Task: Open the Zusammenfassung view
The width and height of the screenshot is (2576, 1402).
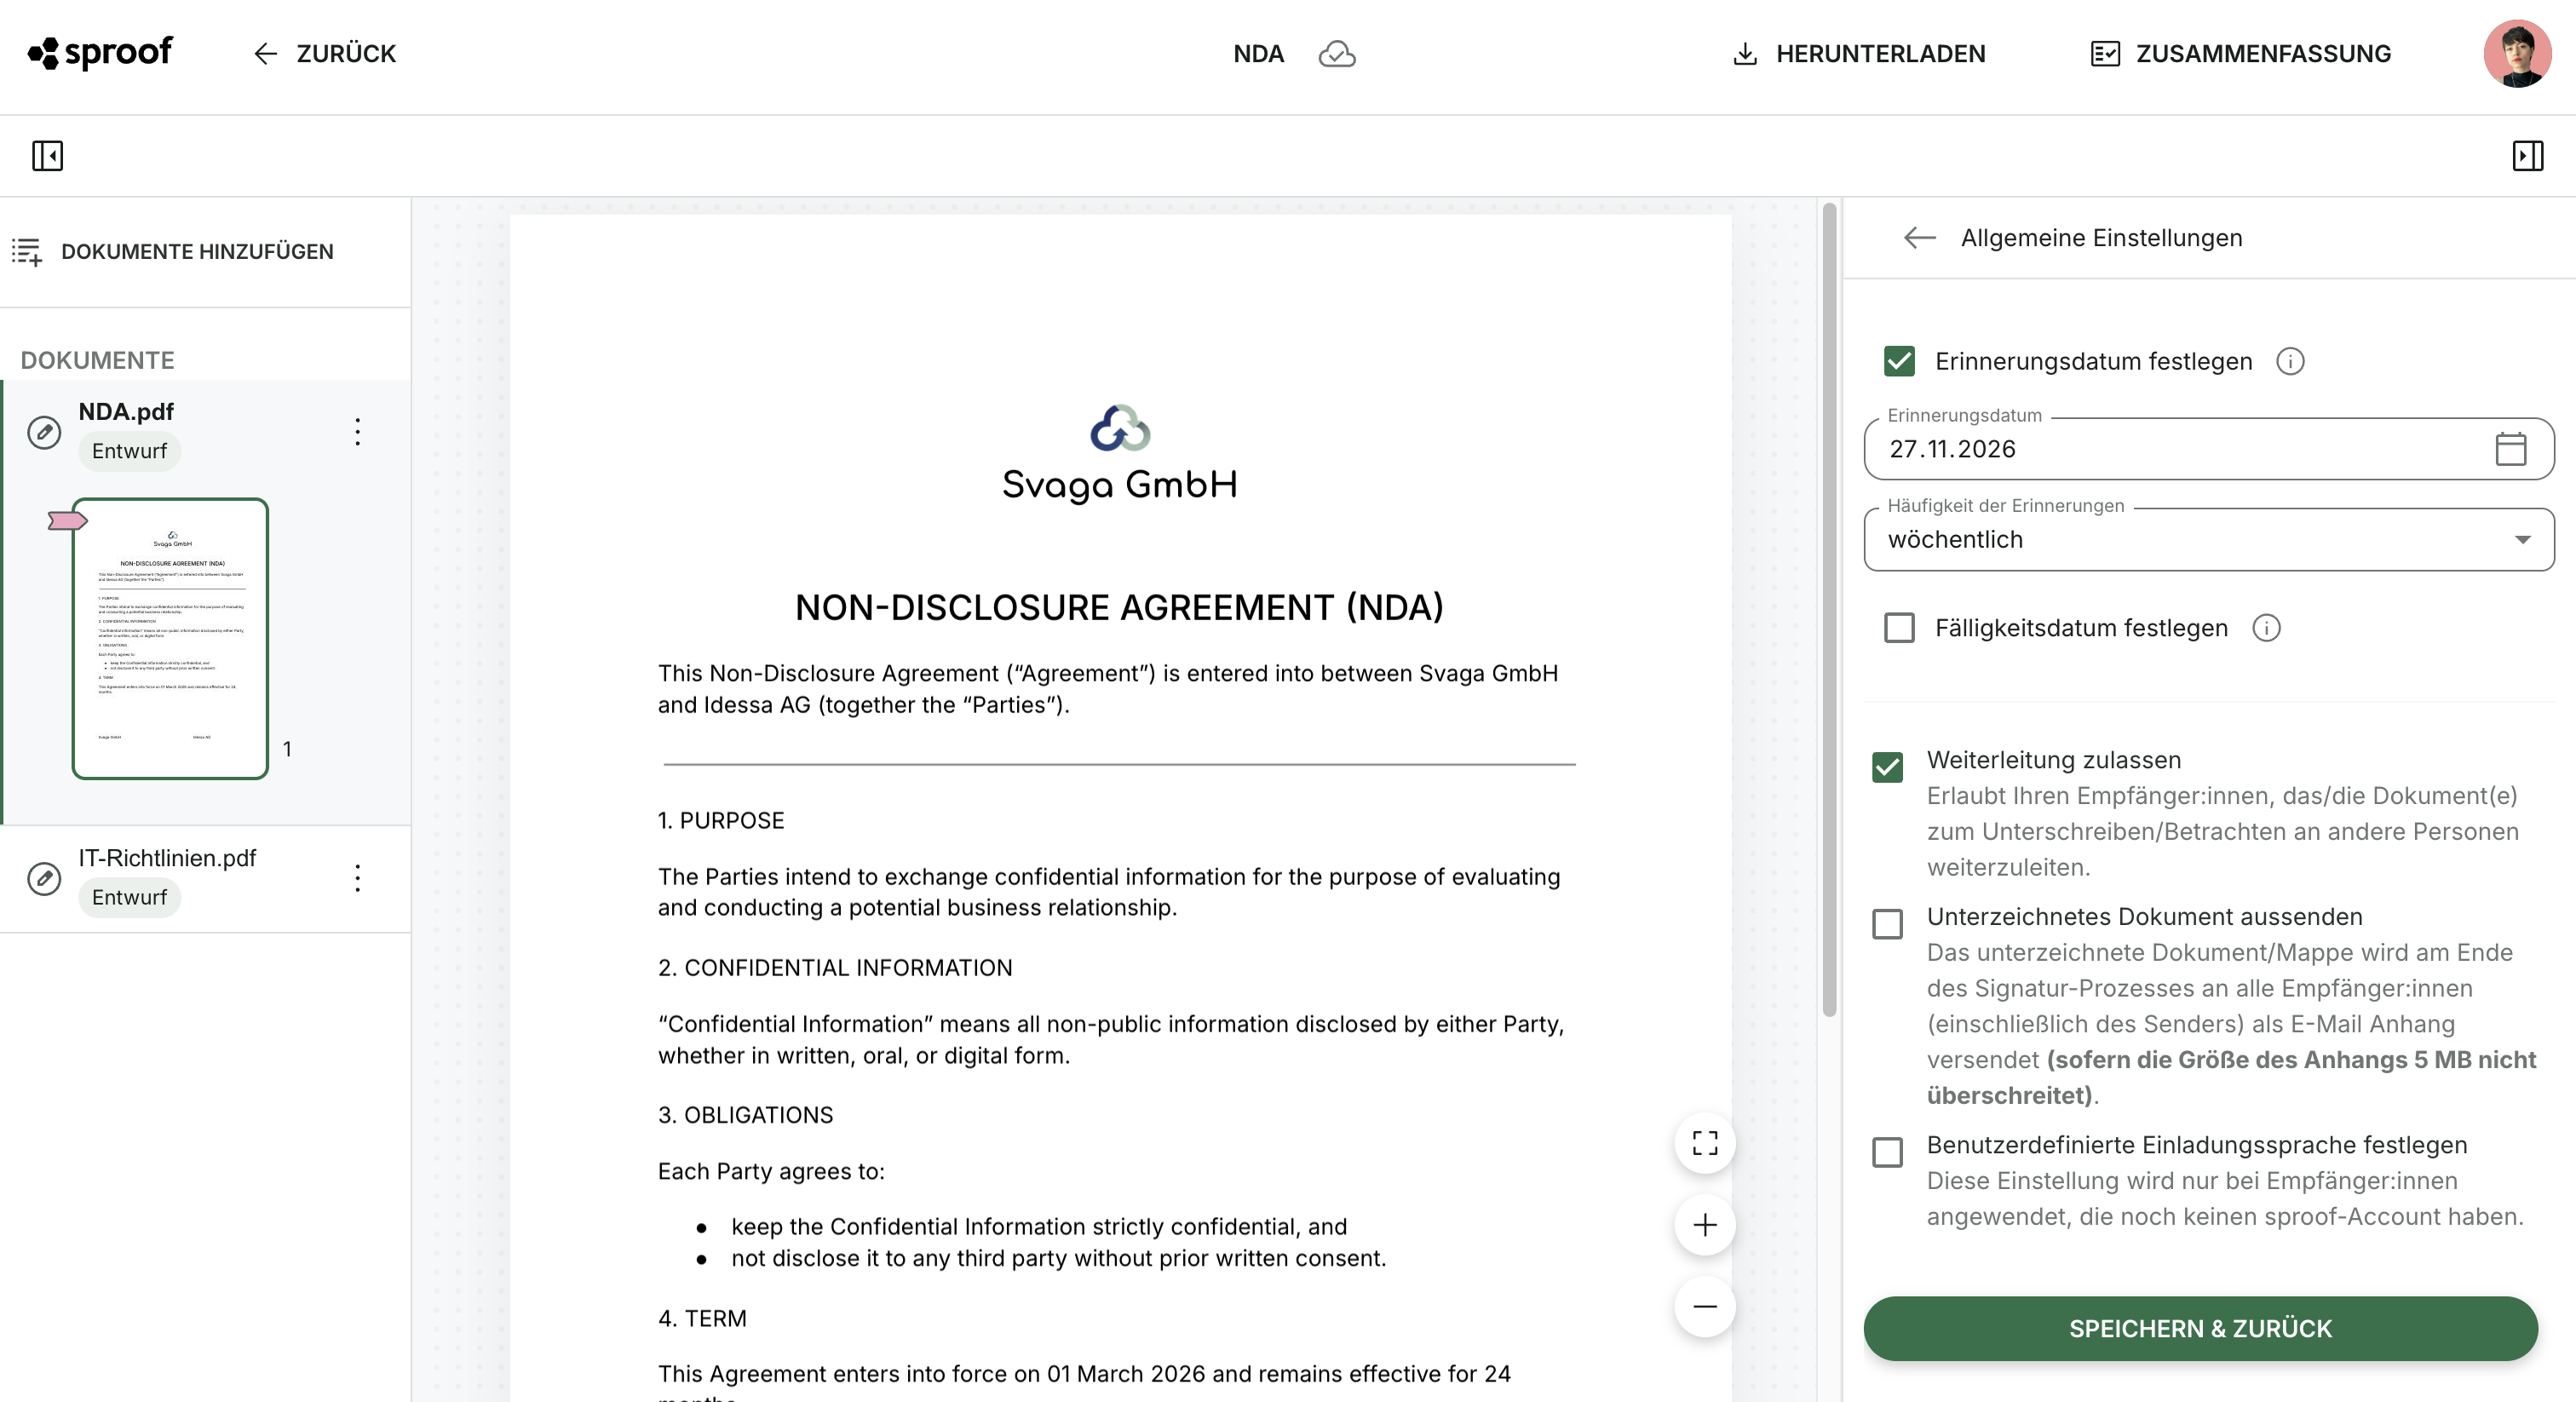Action: [x=2241, y=54]
